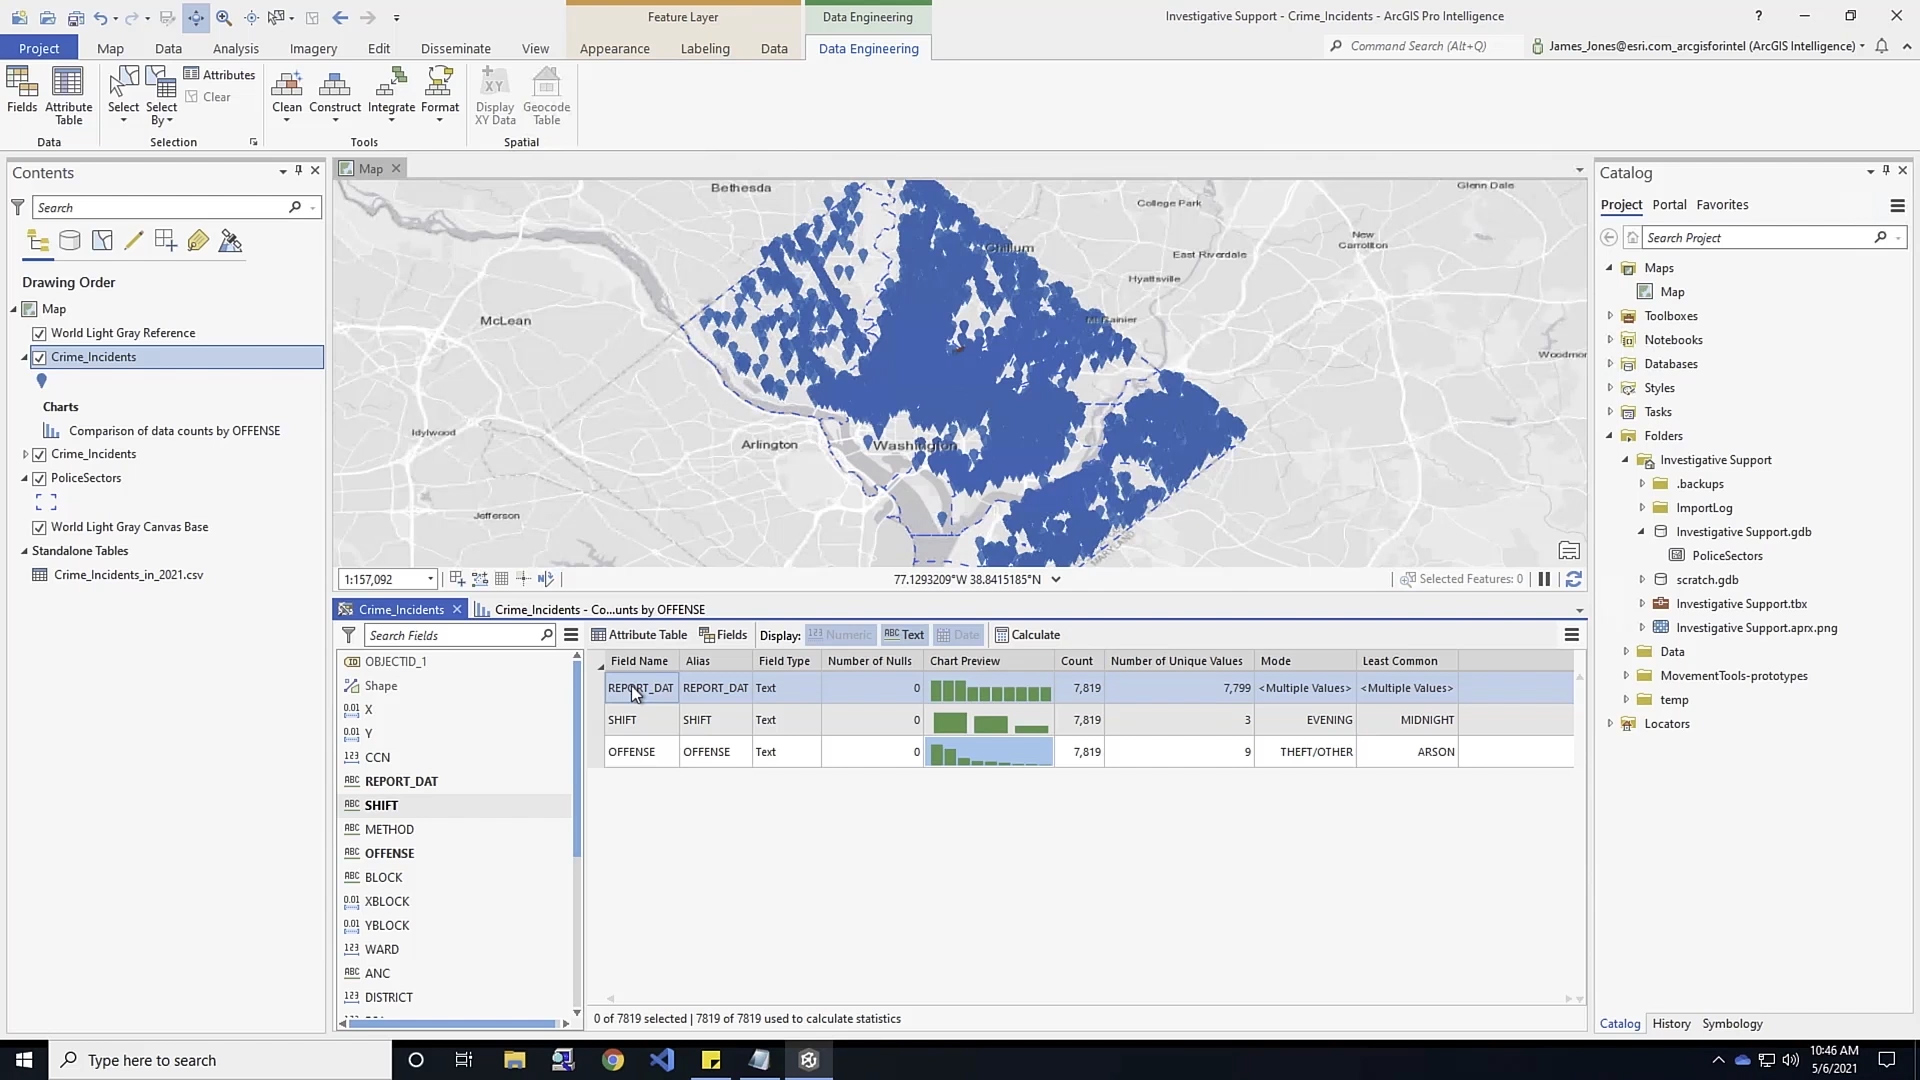The width and height of the screenshot is (1920, 1080).
Task: Switch Contents to List By Selection
Action: [102, 241]
